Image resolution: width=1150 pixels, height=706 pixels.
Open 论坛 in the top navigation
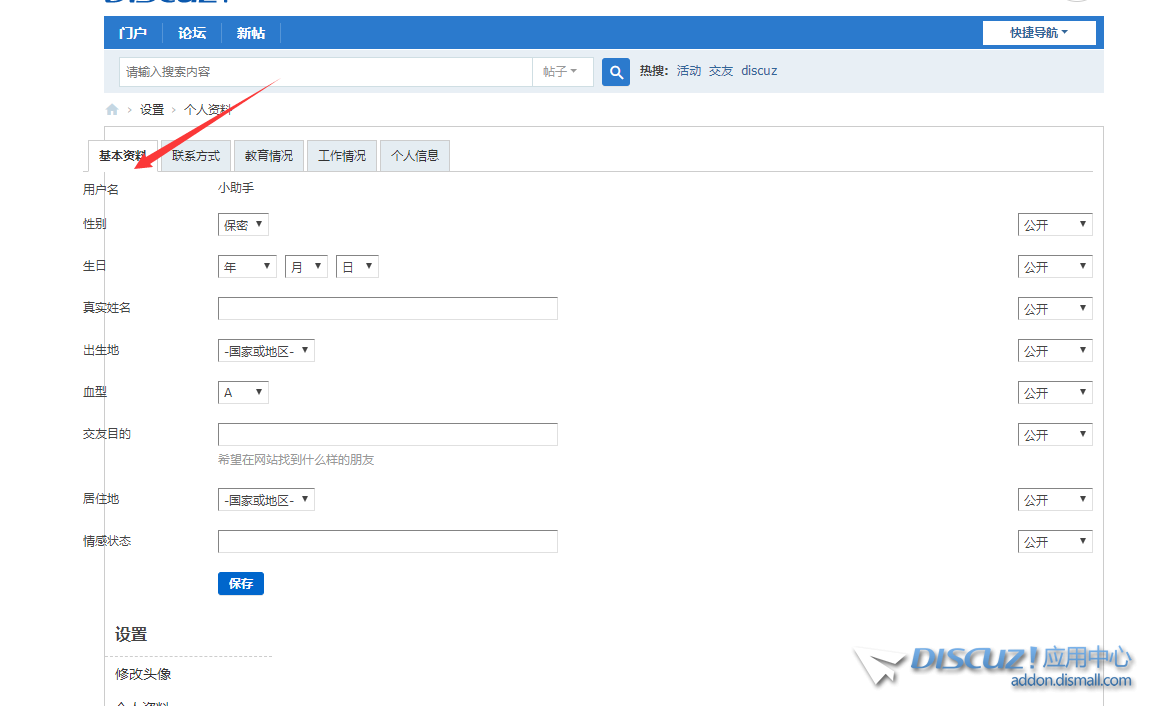192,33
